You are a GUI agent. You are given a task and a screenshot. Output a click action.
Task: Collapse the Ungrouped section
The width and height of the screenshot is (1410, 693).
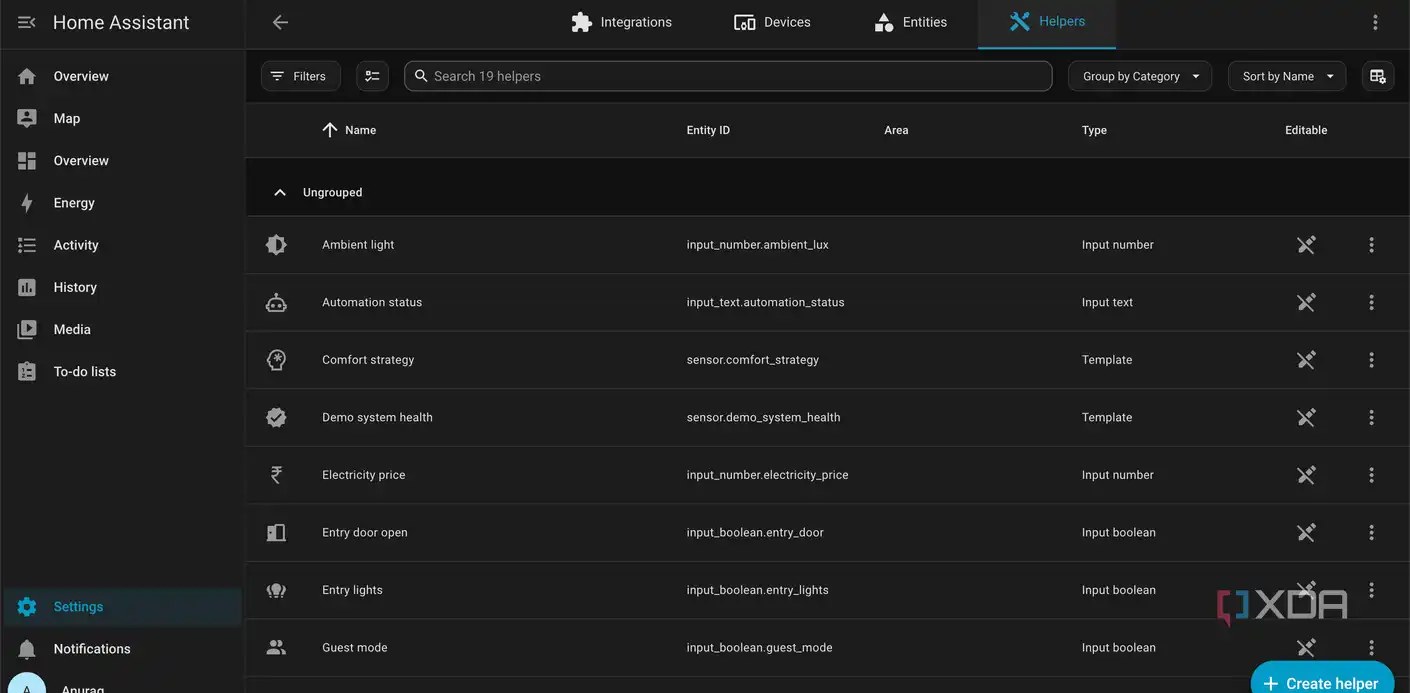[280, 192]
